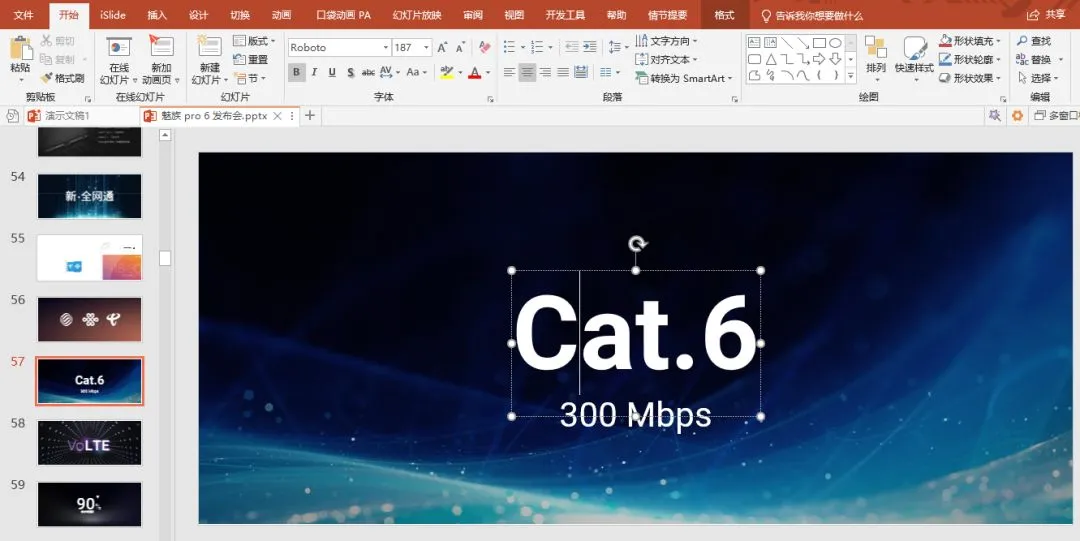Screen dimensions: 1080x541
Task: Click the Find (查找) magnifier button
Action: [x=1034, y=41]
